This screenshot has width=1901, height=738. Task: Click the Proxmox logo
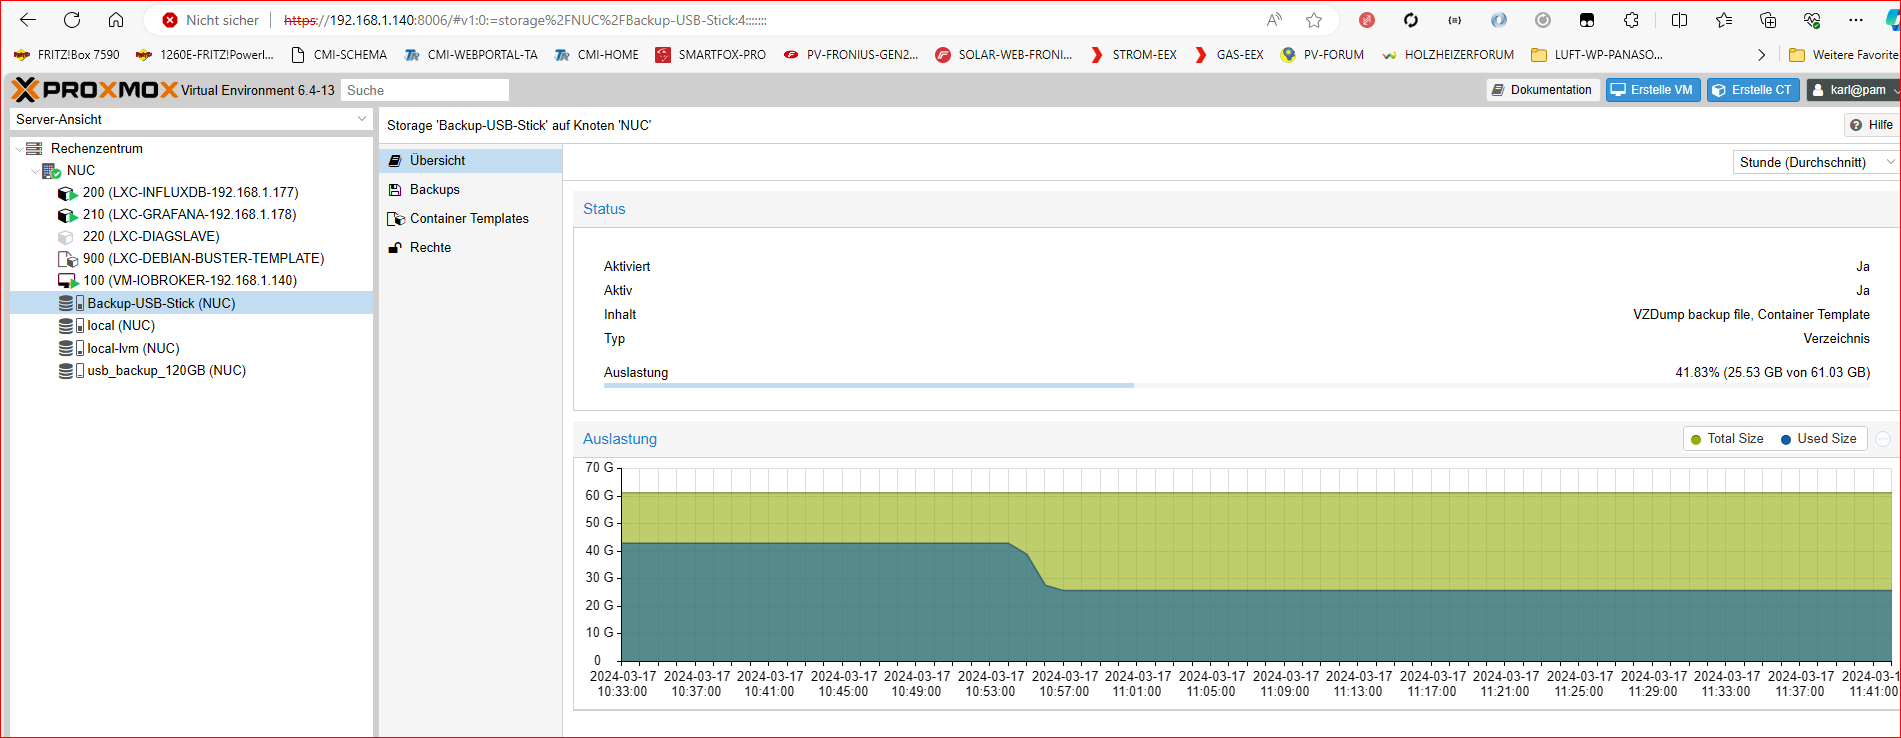(95, 90)
